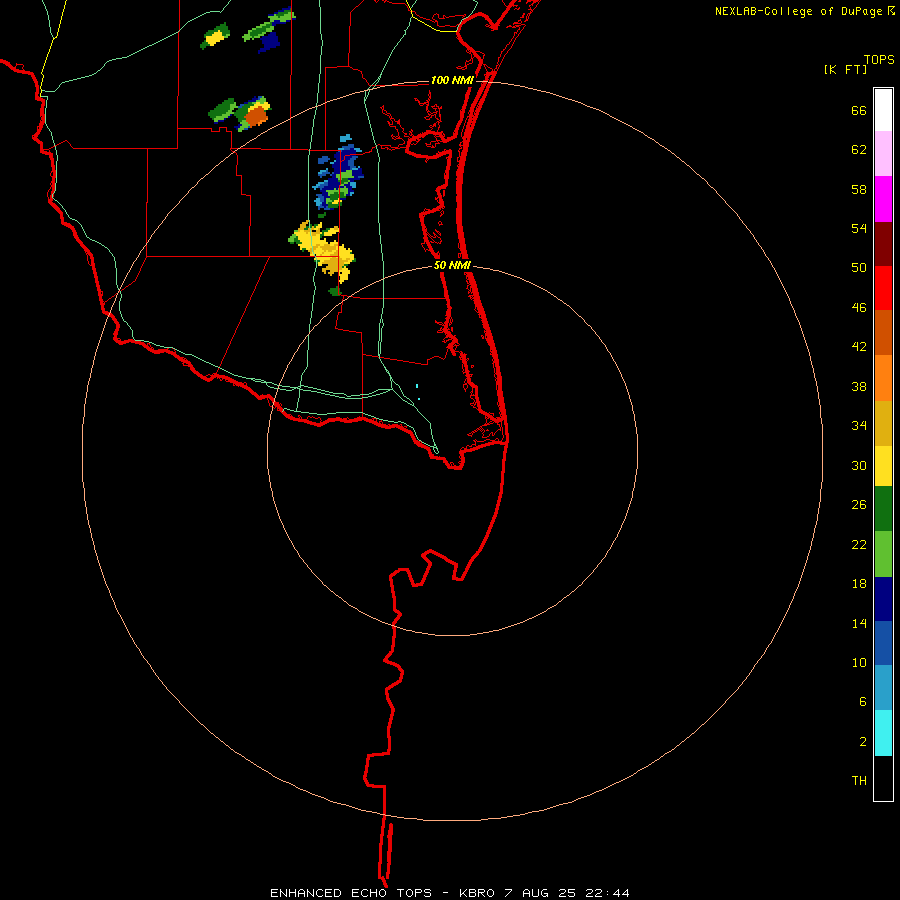Click the "TOPS" legend title
The height and width of the screenshot is (900, 900).
click(879, 59)
